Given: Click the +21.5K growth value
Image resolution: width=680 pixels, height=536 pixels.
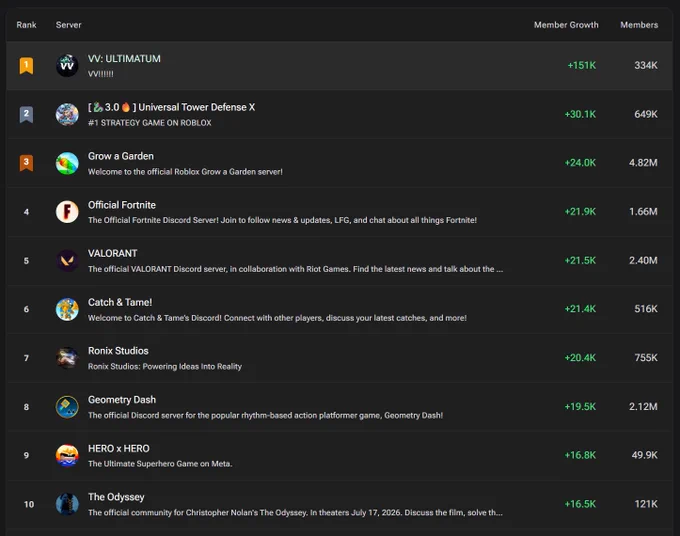Looking at the screenshot, I should tap(580, 261).
